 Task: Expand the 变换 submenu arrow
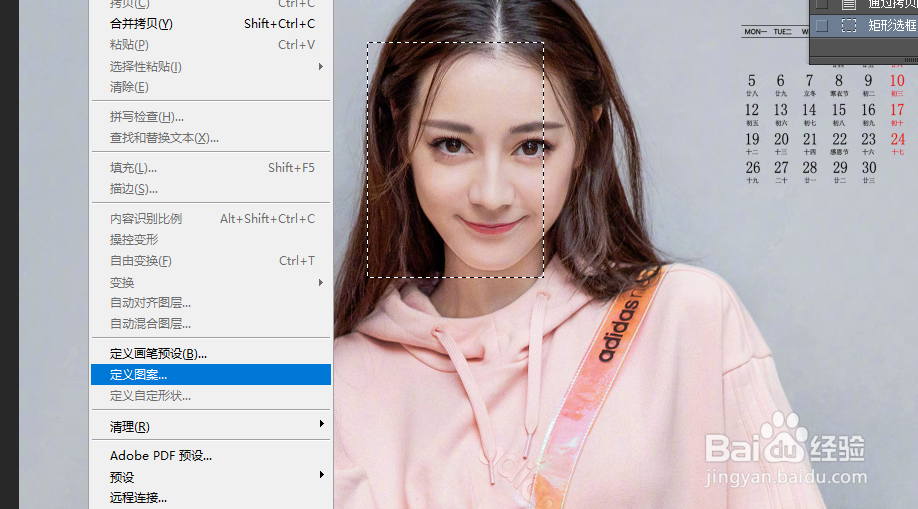tap(321, 283)
